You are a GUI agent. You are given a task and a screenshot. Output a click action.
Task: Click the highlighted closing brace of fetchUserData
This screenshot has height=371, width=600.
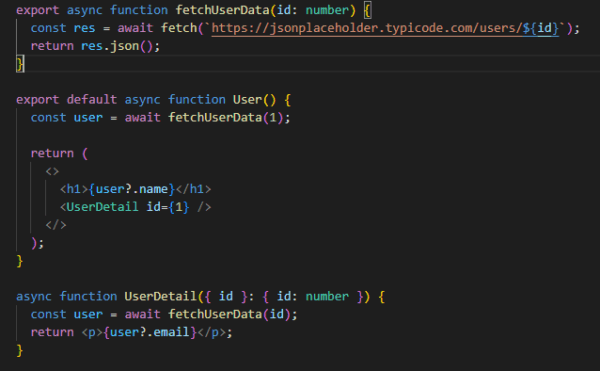pos(20,63)
